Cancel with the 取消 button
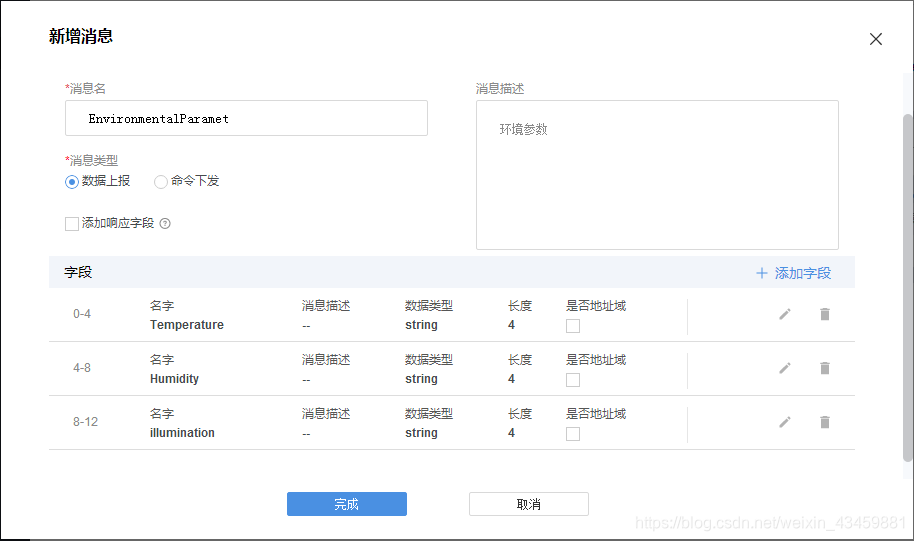The height and width of the screenshot is (541, 914). click(x=529, y=504)
